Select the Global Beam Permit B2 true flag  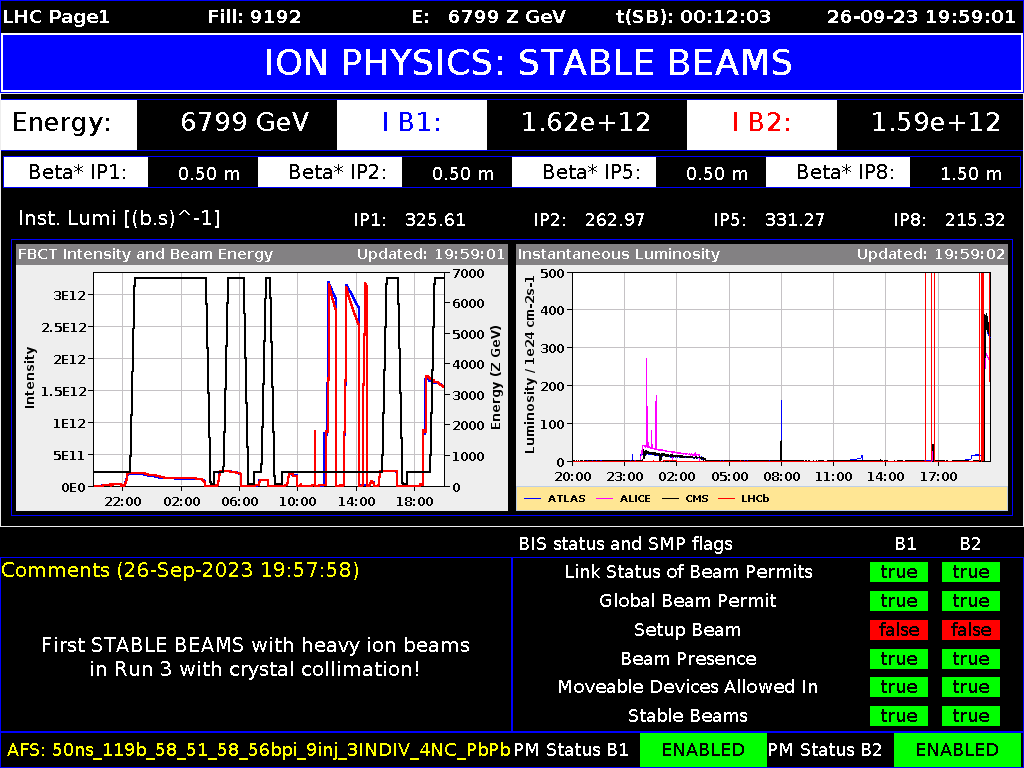[970, 601]
